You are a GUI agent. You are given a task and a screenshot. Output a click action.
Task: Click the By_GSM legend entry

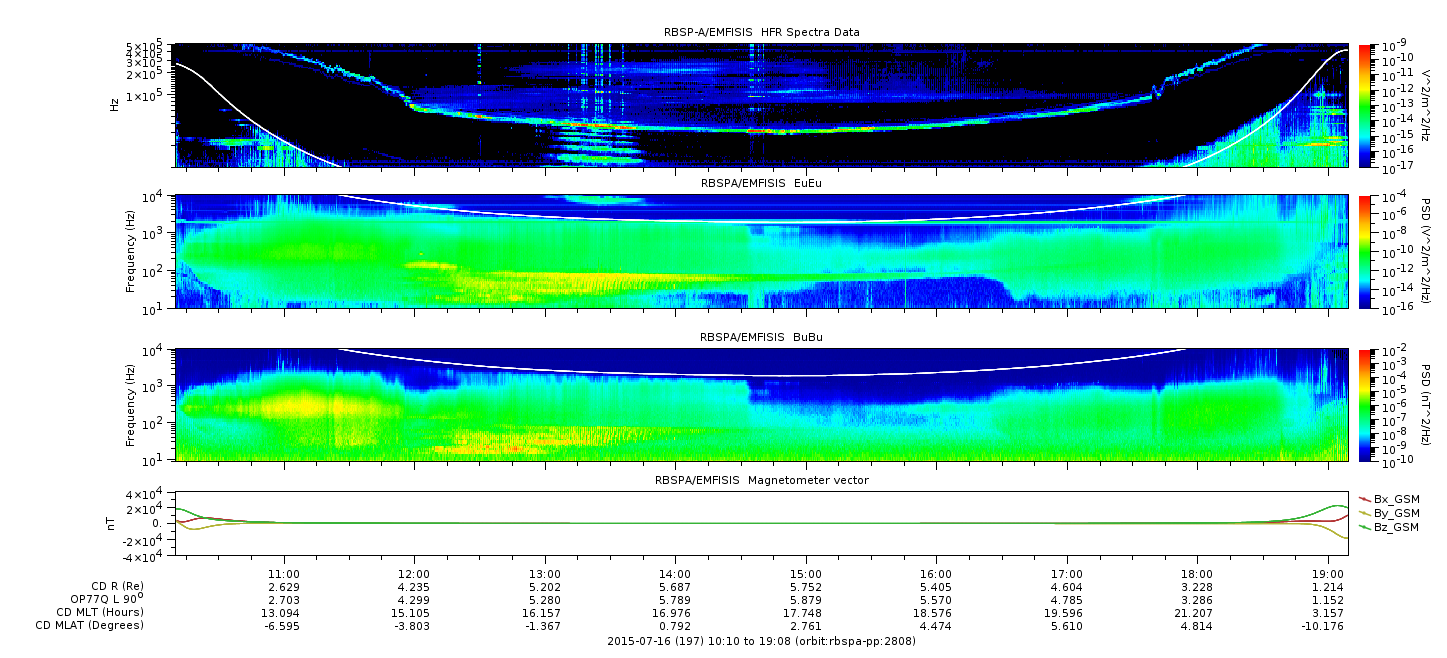click(x=1395, y=513)
